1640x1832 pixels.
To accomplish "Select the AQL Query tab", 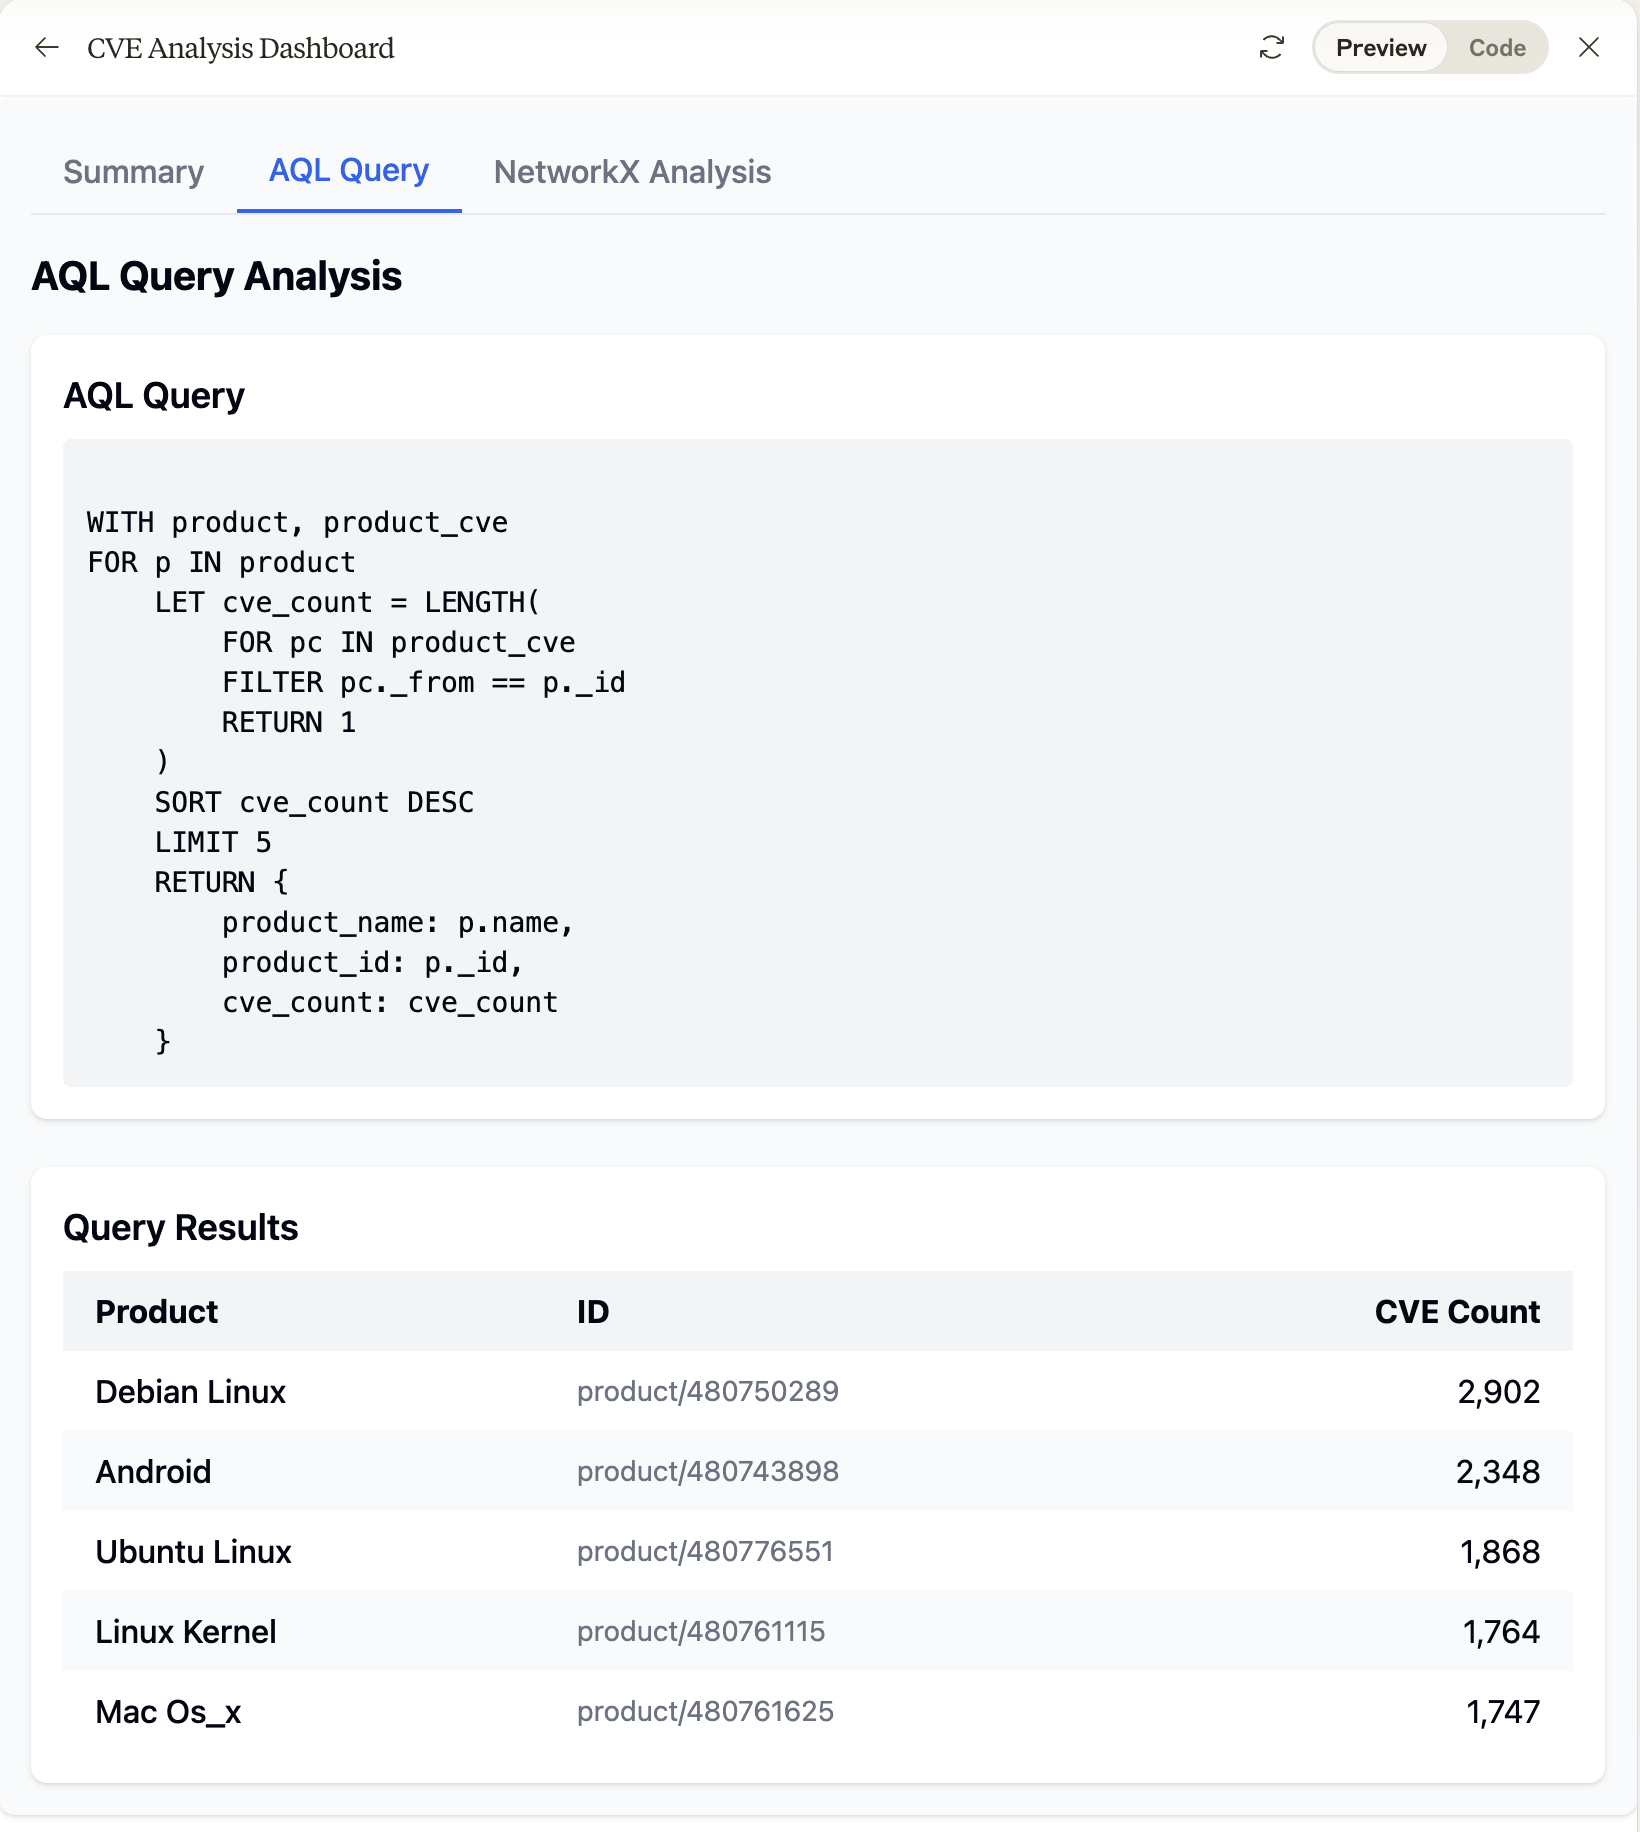I will click(x=349, y=171).
